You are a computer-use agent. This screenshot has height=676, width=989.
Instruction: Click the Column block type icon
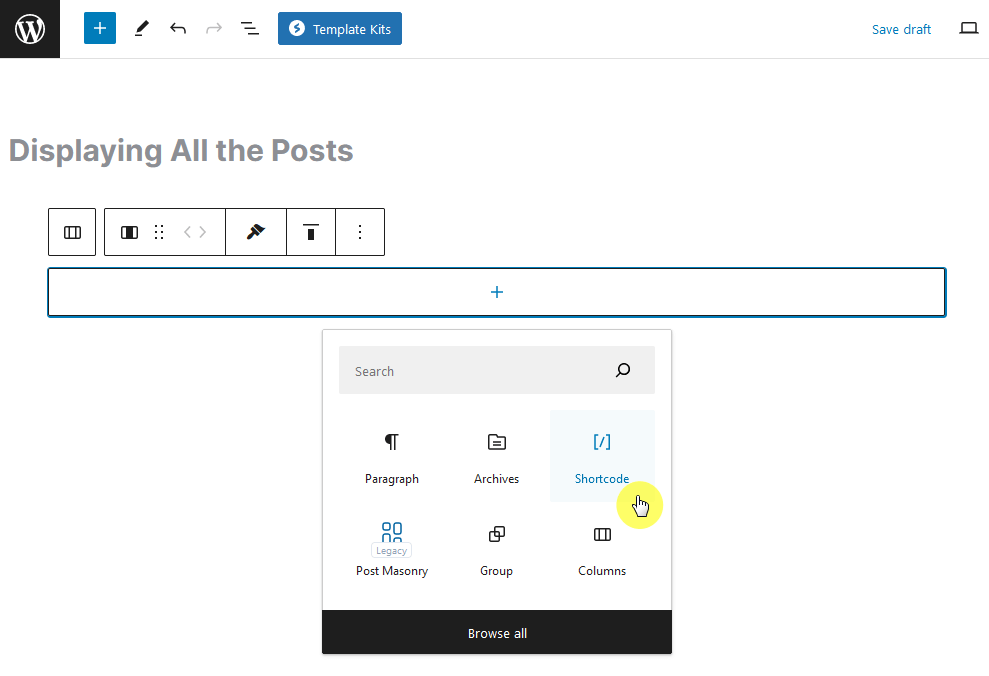129,232
